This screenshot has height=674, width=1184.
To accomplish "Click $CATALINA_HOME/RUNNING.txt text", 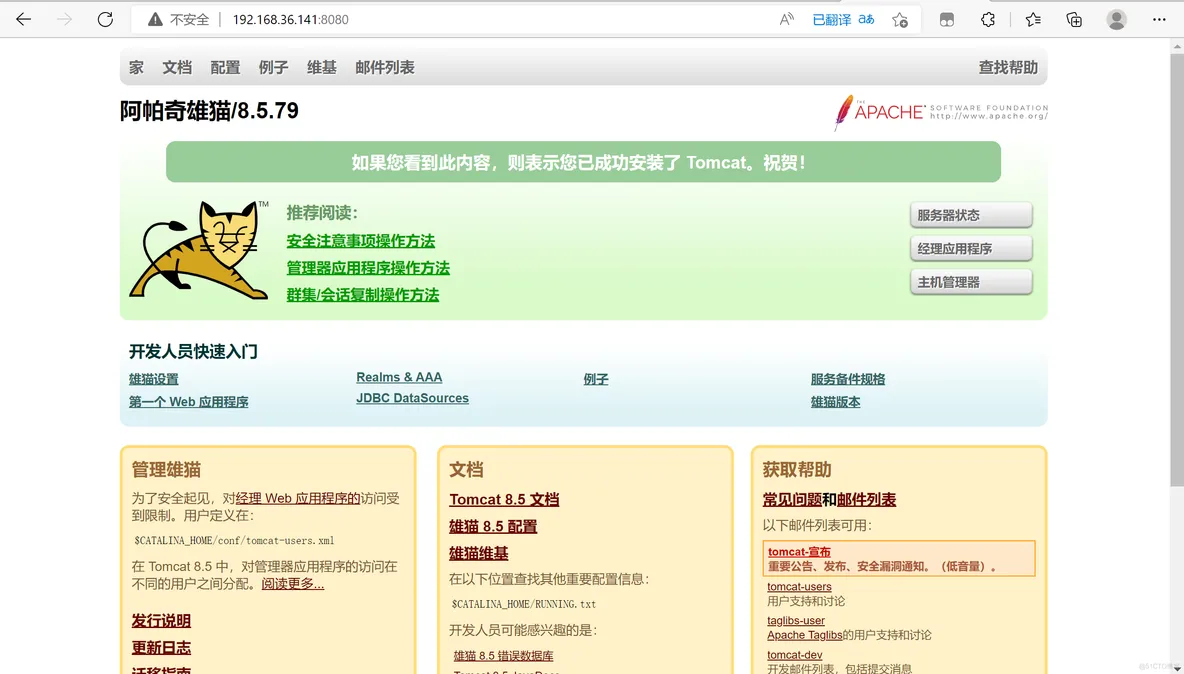I will [x=524, y=604].
